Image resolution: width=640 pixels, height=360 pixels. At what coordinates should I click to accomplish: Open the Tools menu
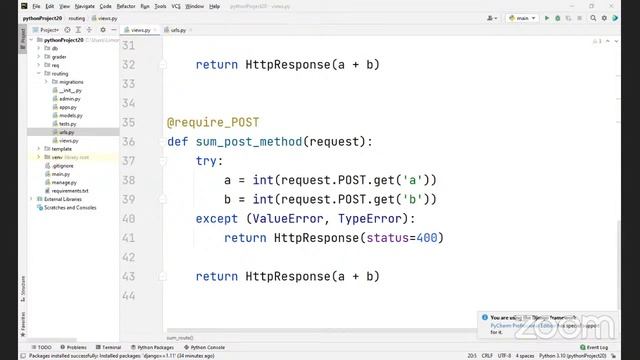point(160,6)
